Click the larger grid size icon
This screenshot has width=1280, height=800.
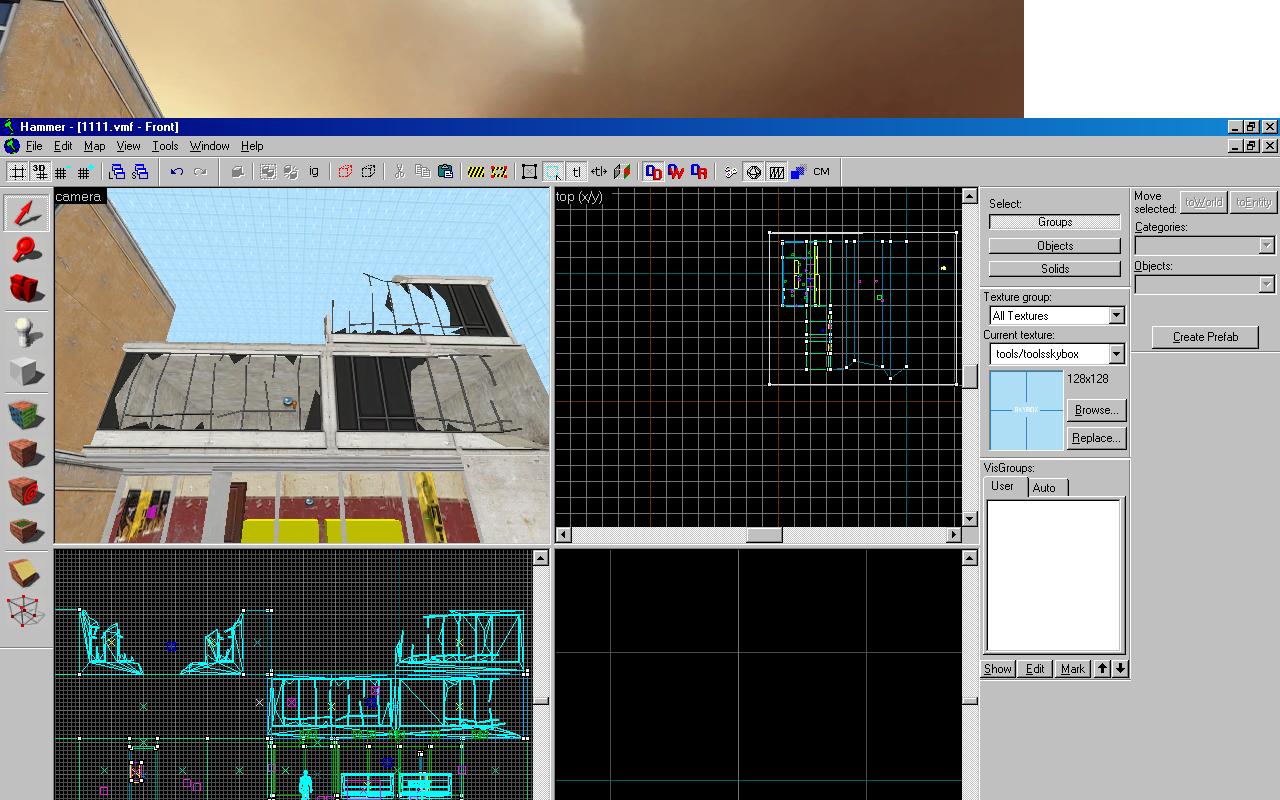[x=84, y=172]
